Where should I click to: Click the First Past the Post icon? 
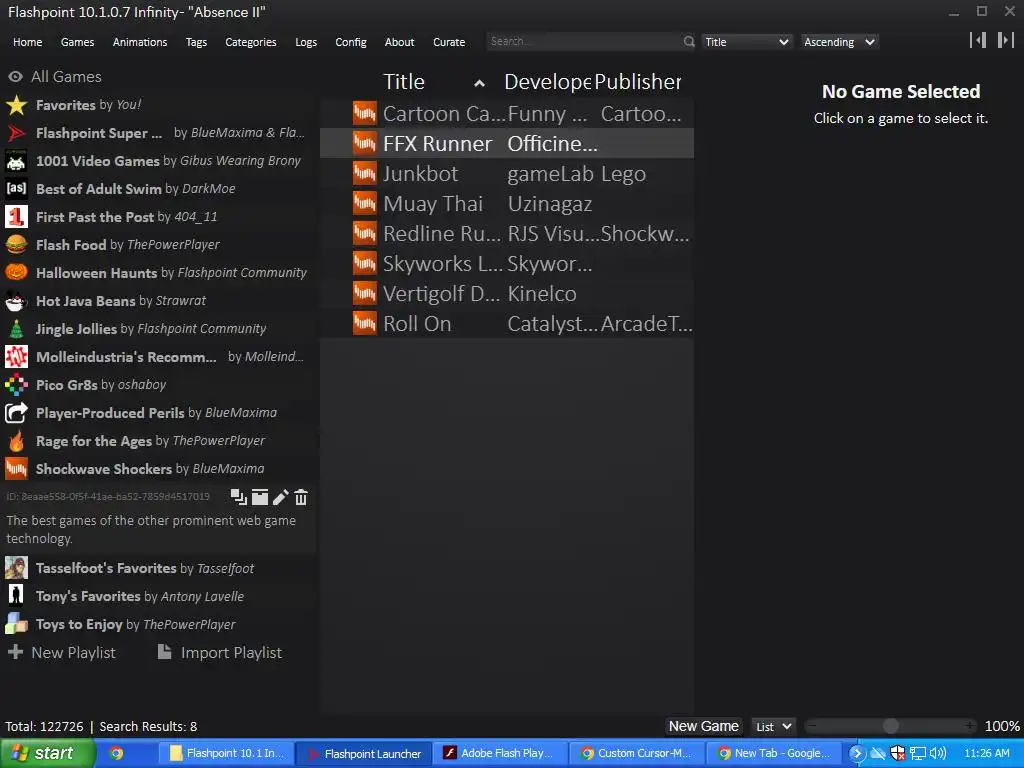[16, 217]
